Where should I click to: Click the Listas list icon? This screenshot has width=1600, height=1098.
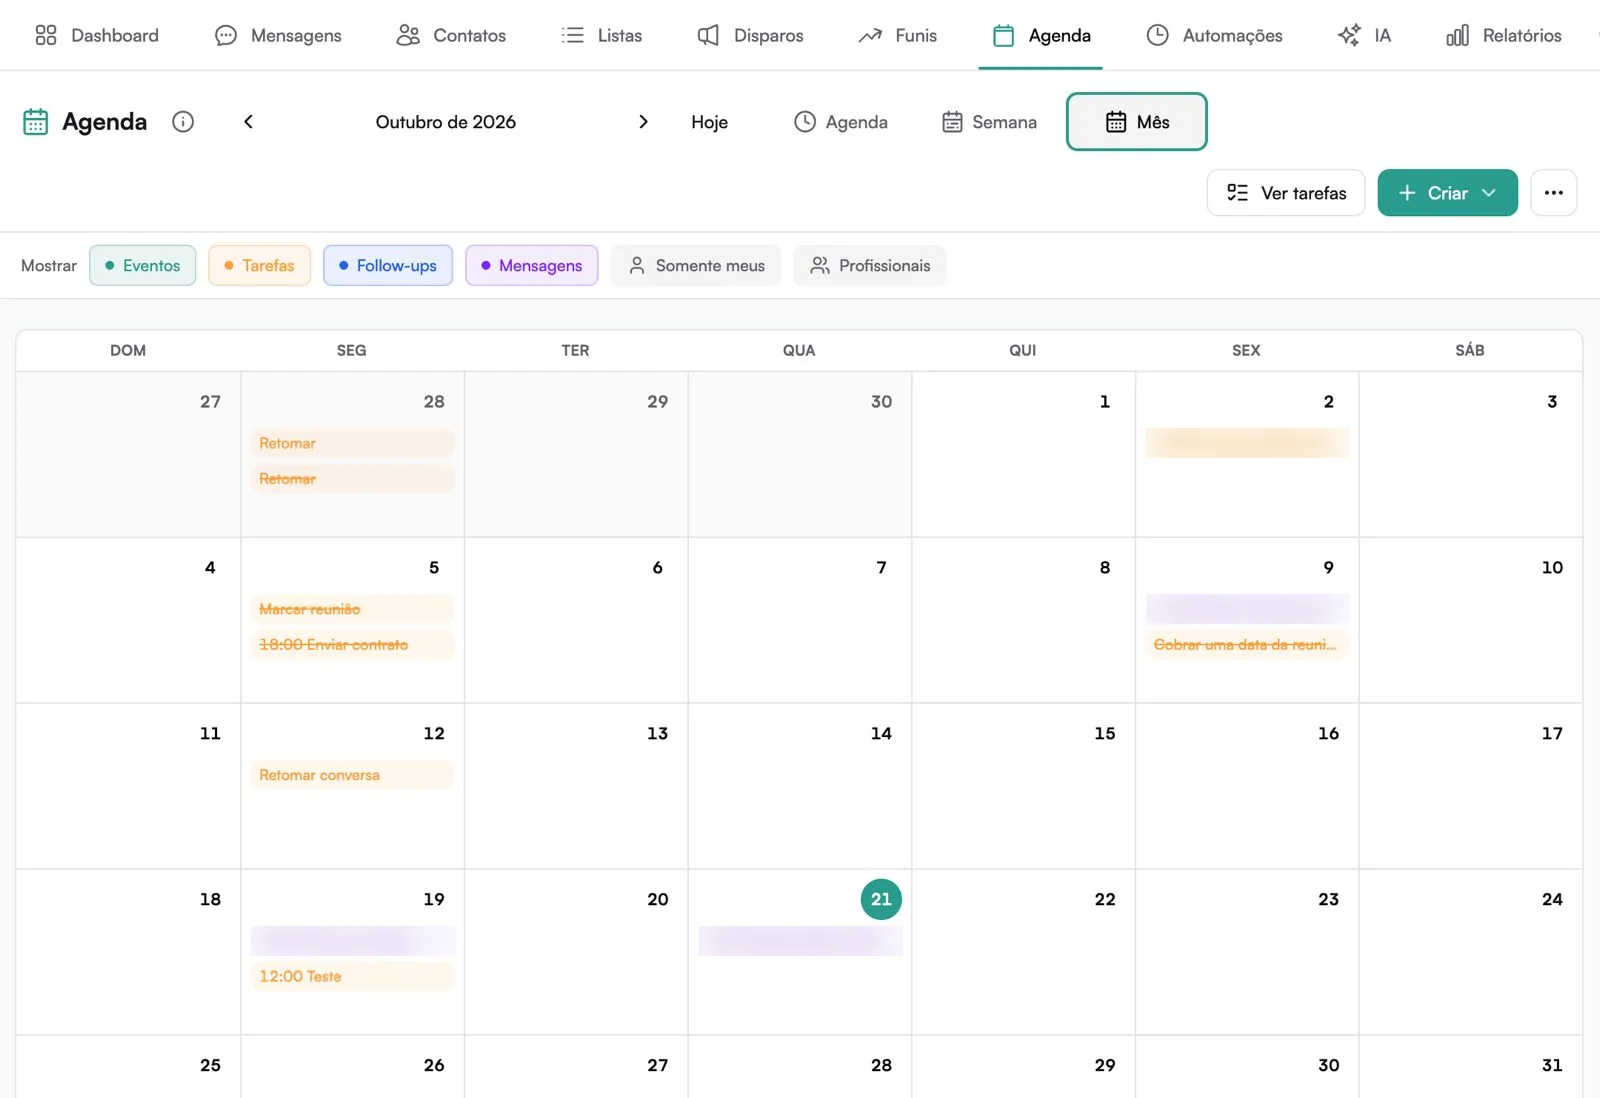click(573, 35)
